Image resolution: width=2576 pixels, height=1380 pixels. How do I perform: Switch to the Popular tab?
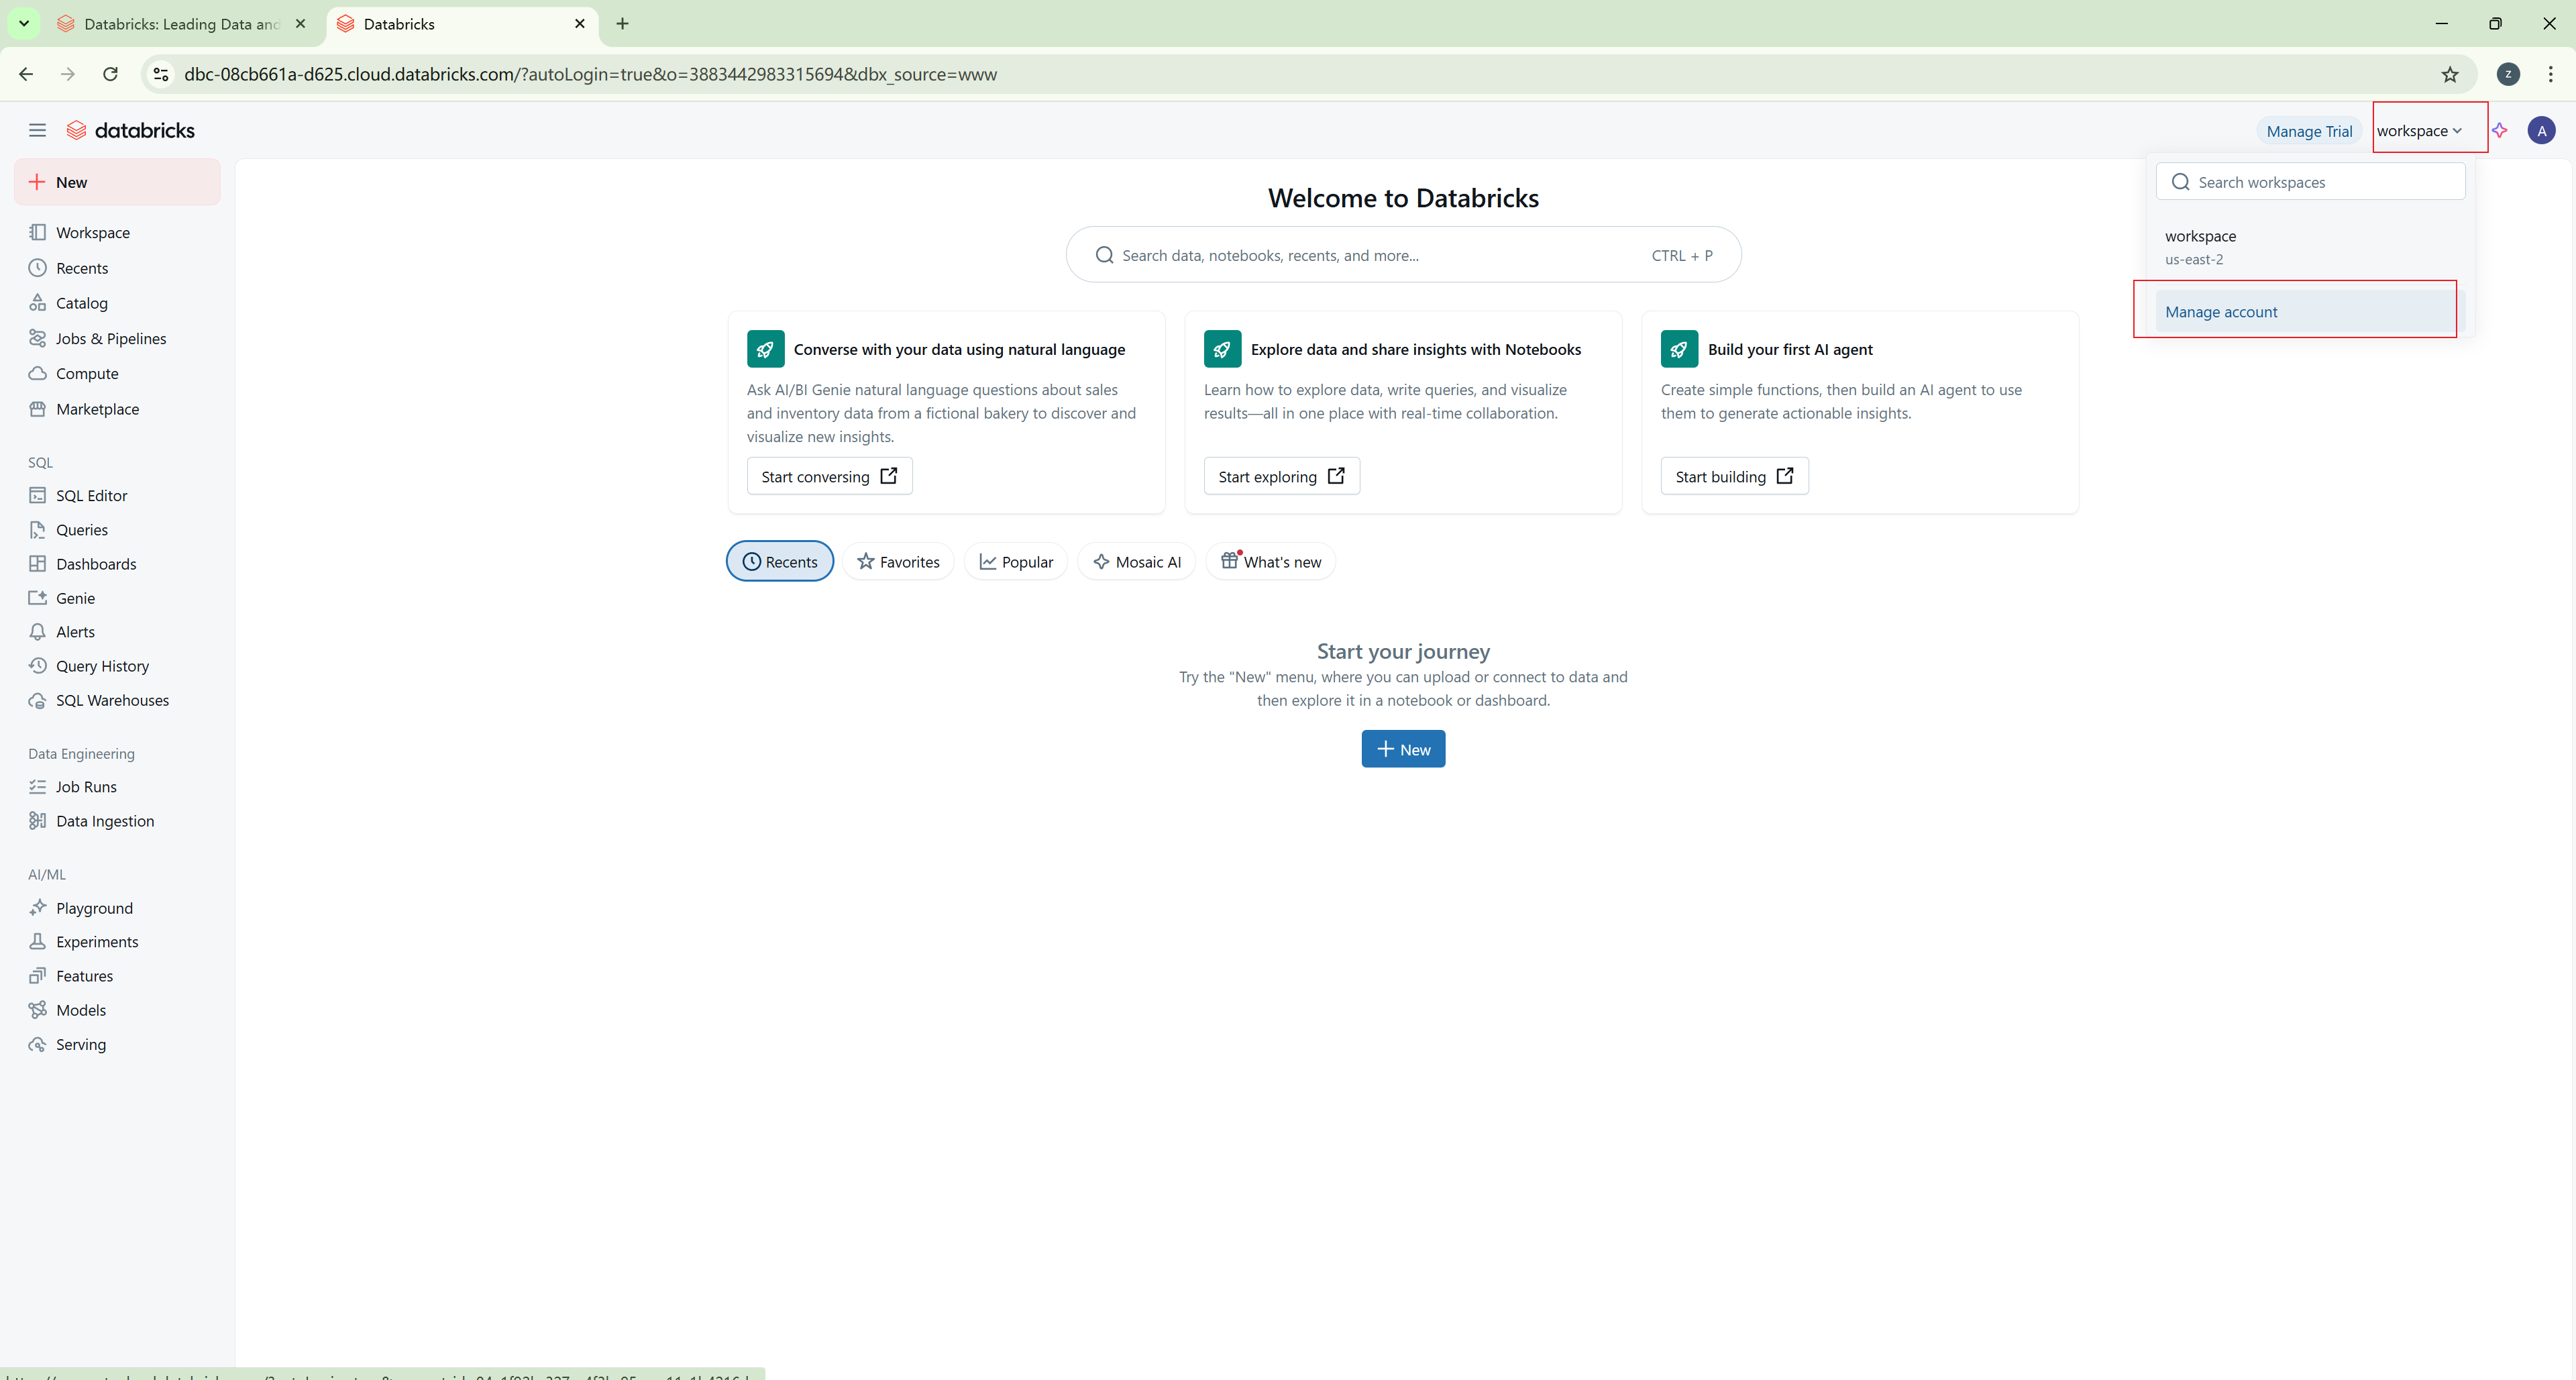(1016, 562)
